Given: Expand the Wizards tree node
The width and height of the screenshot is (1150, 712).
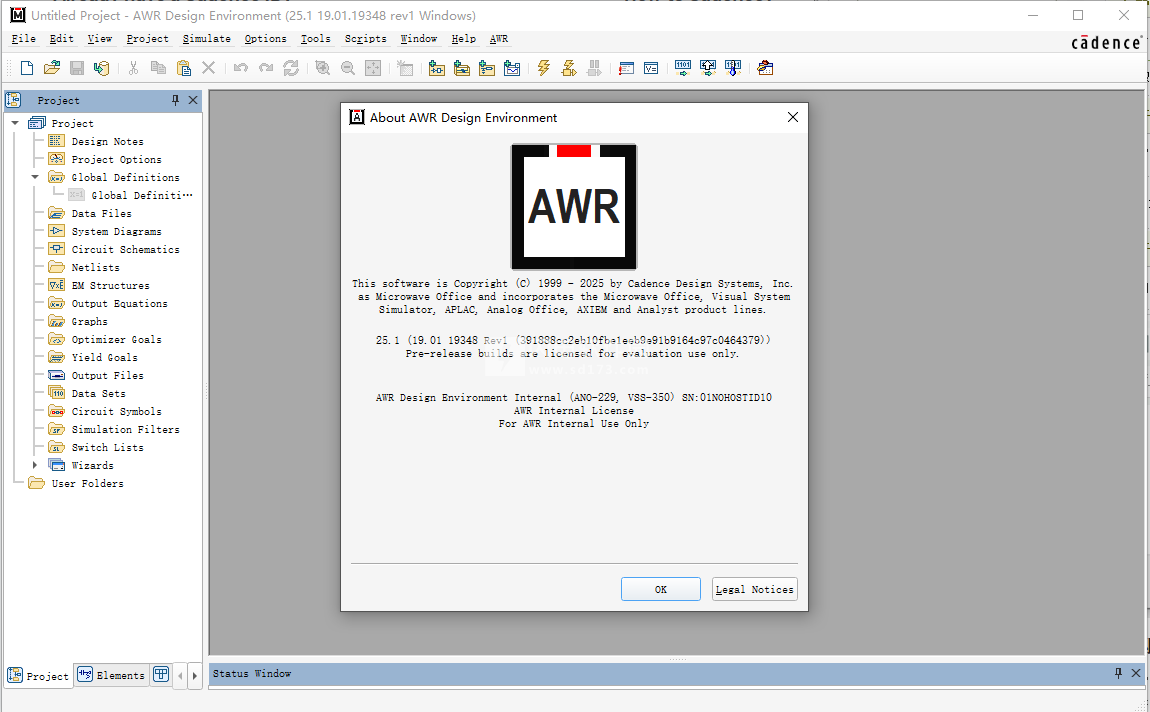Looking at the screenshot, I should tap(34, 465).
